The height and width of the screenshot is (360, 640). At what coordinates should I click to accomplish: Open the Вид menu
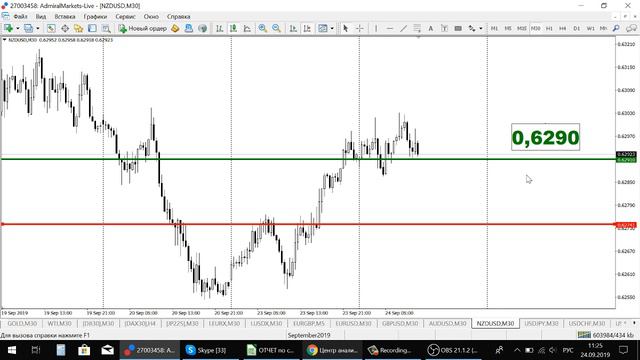(x=41, y=17)
